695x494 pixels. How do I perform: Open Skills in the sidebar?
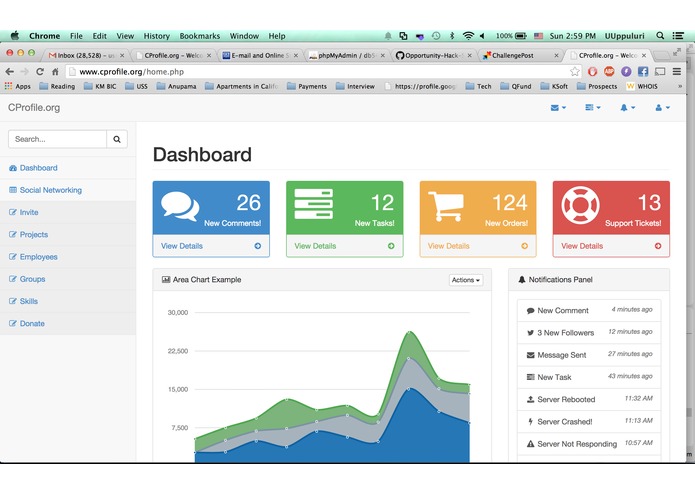point(68,301)
